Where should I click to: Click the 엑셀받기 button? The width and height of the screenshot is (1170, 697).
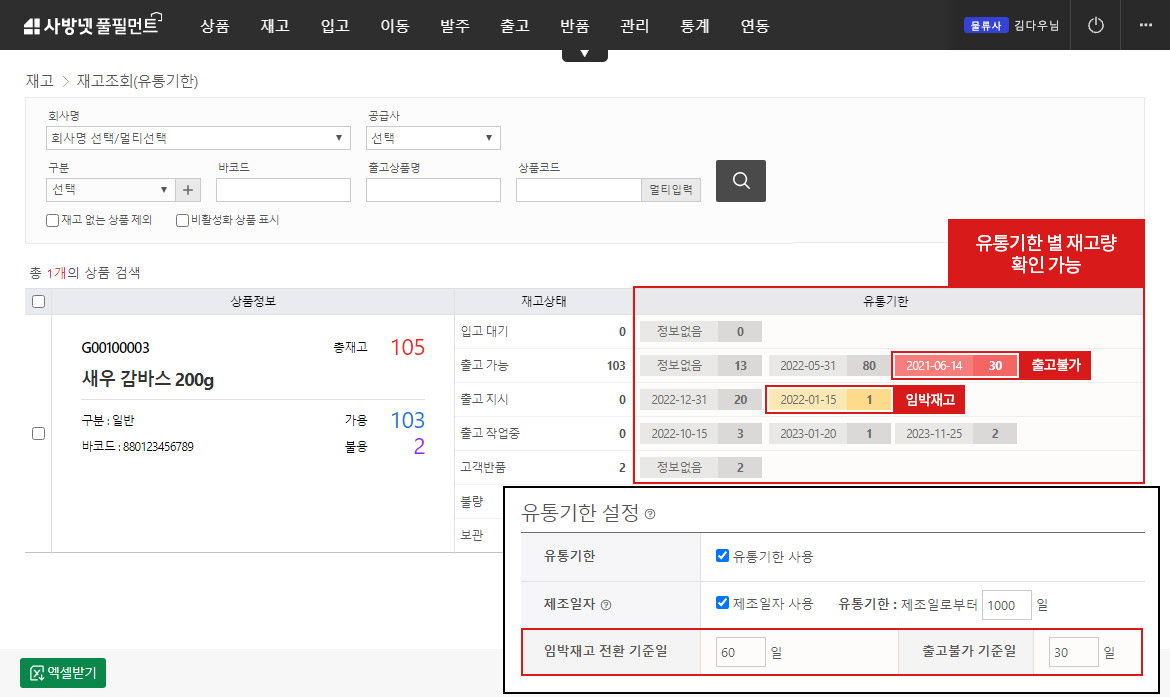coord(63,673)
